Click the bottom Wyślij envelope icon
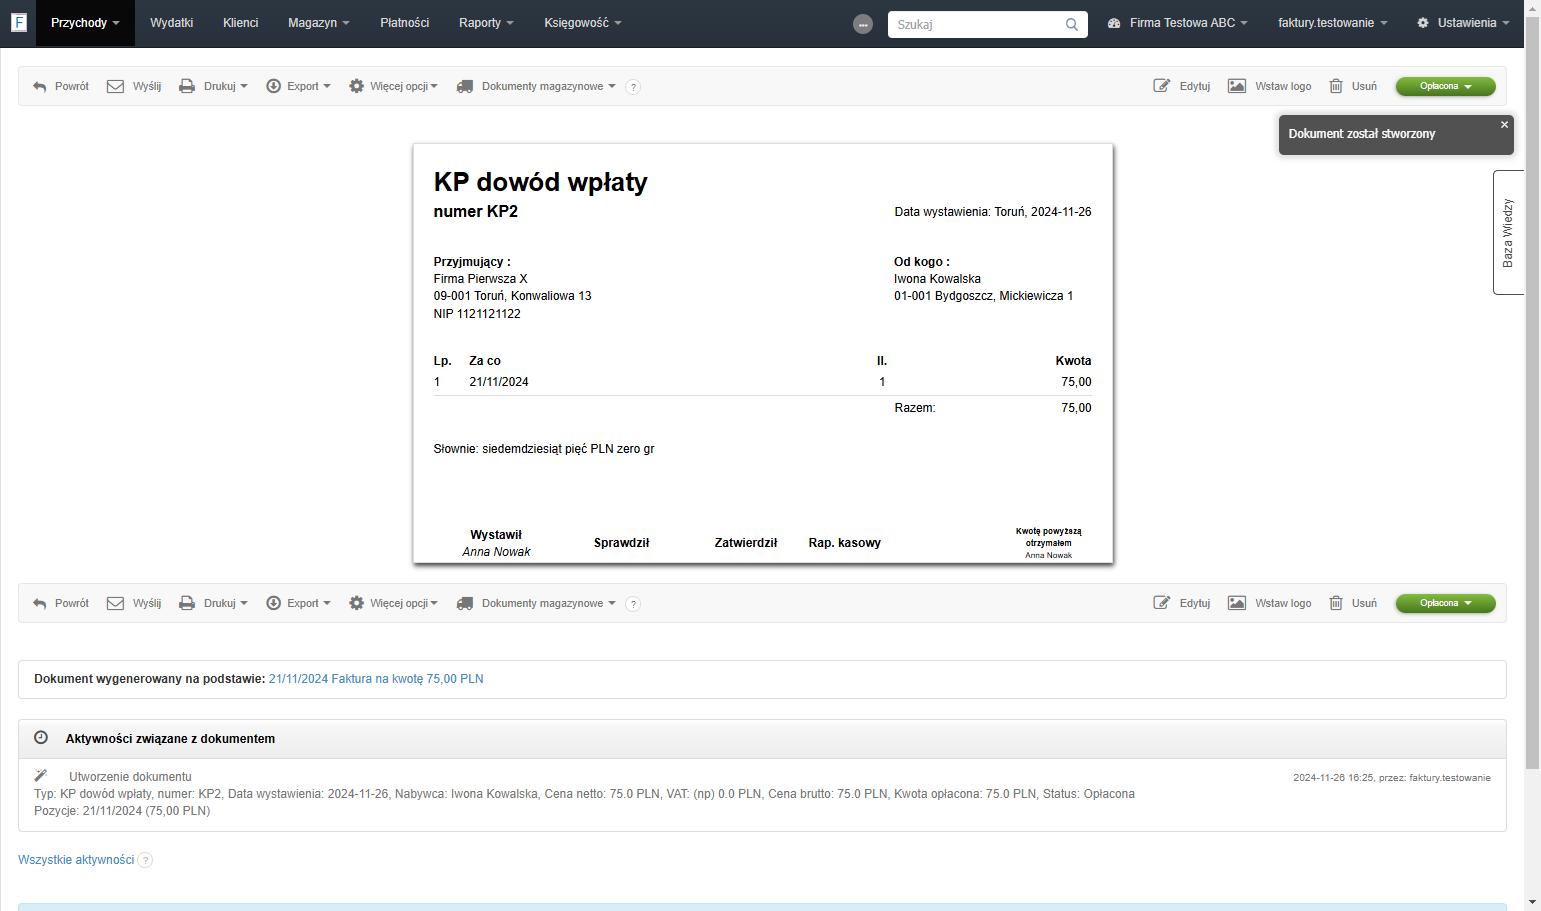This screenshot has width=1541, height=911. point(115,604)
